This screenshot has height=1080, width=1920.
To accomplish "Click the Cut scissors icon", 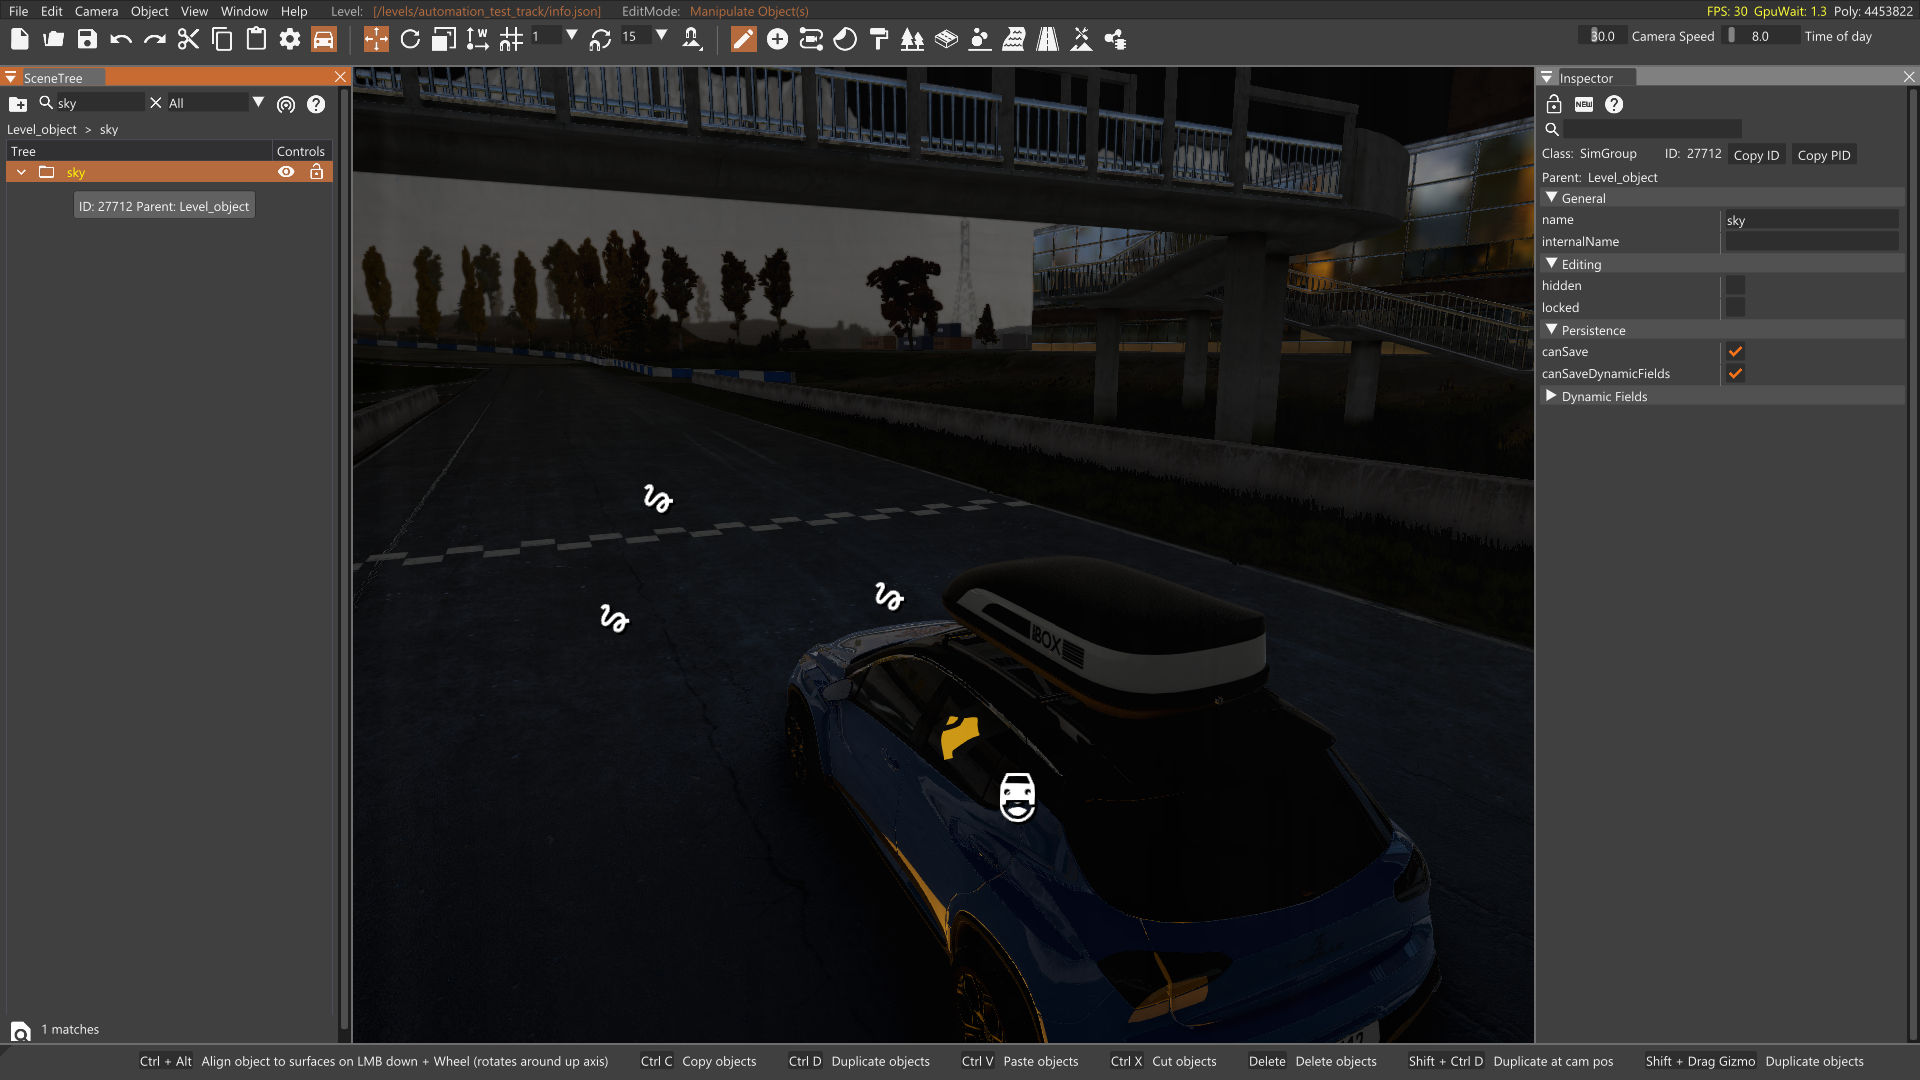I will 188,39.
